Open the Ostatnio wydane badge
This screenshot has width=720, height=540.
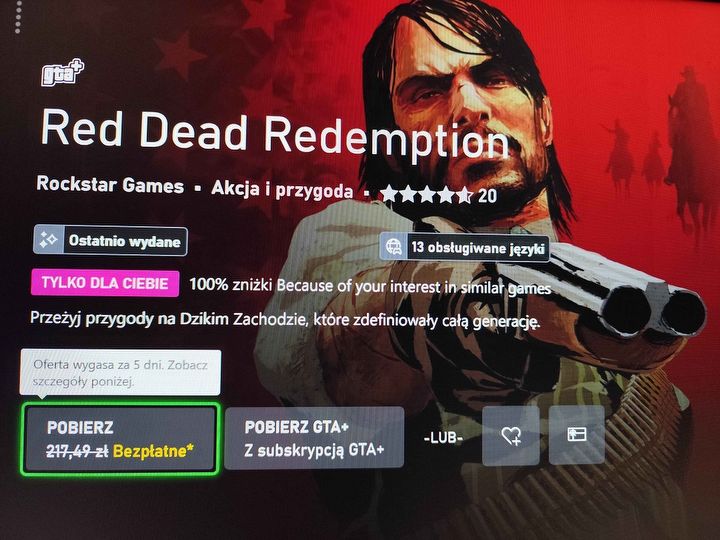110,240
